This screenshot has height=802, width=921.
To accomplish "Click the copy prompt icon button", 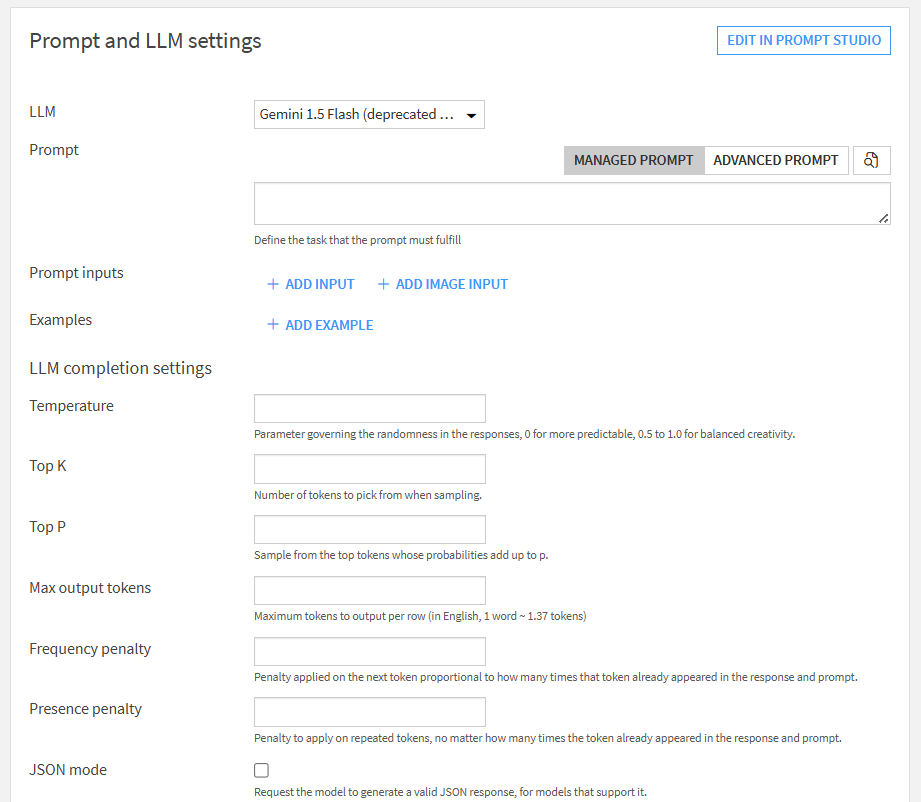I will [871, 160].
